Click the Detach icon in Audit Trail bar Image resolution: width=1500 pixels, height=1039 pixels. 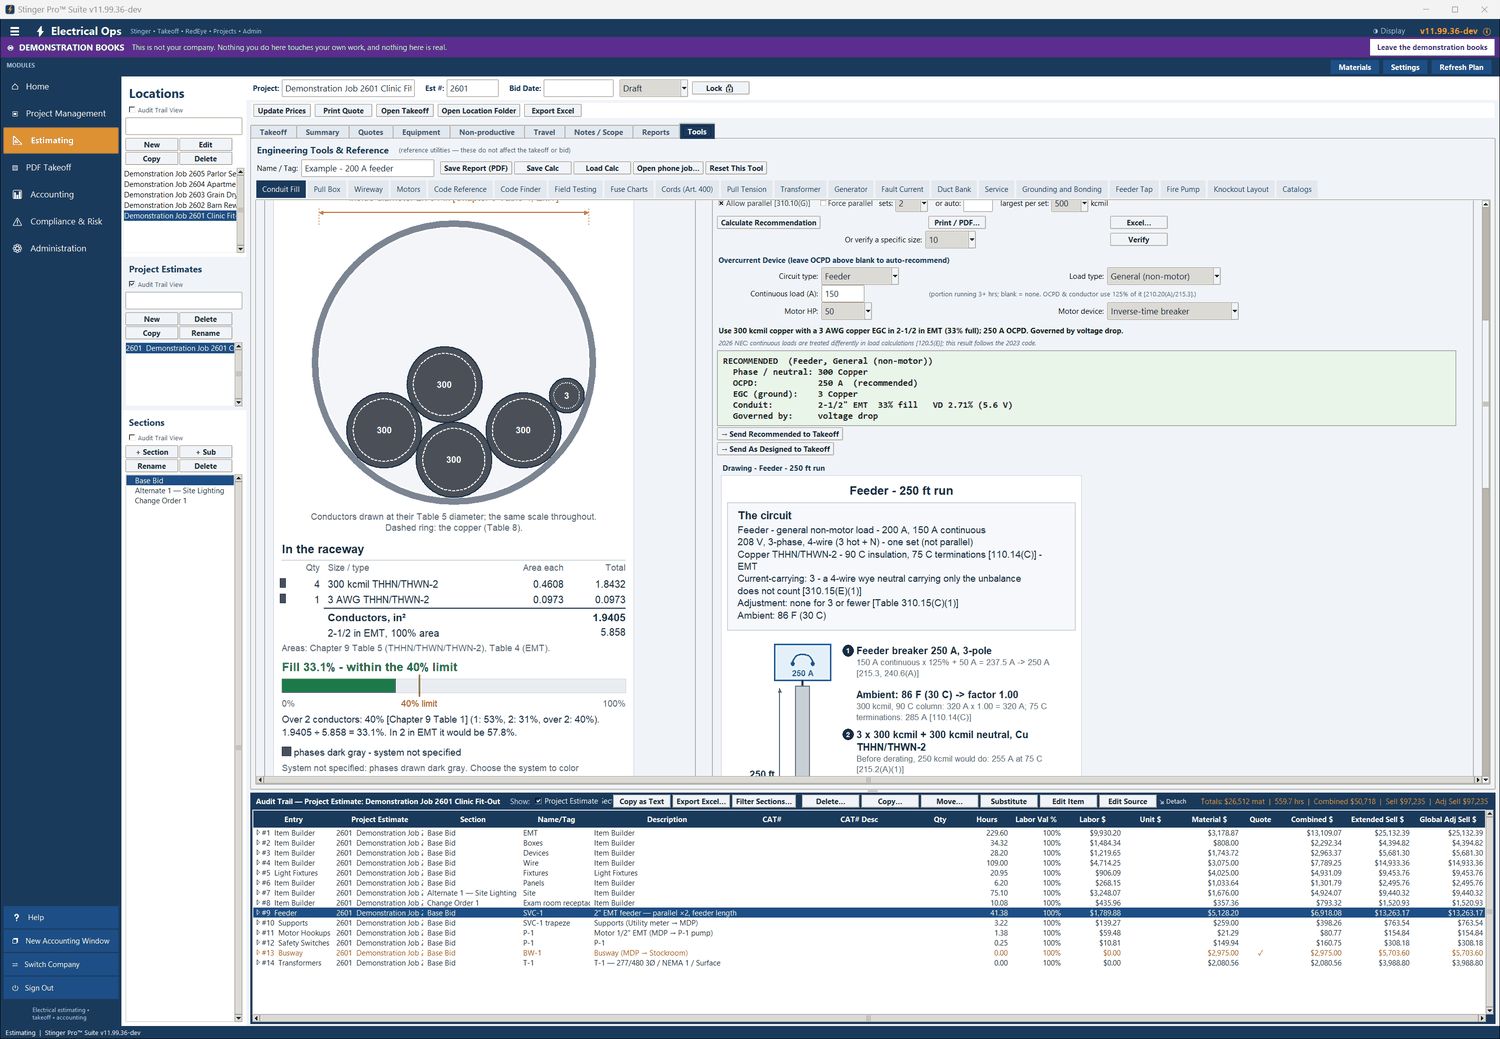[1162, 801]
